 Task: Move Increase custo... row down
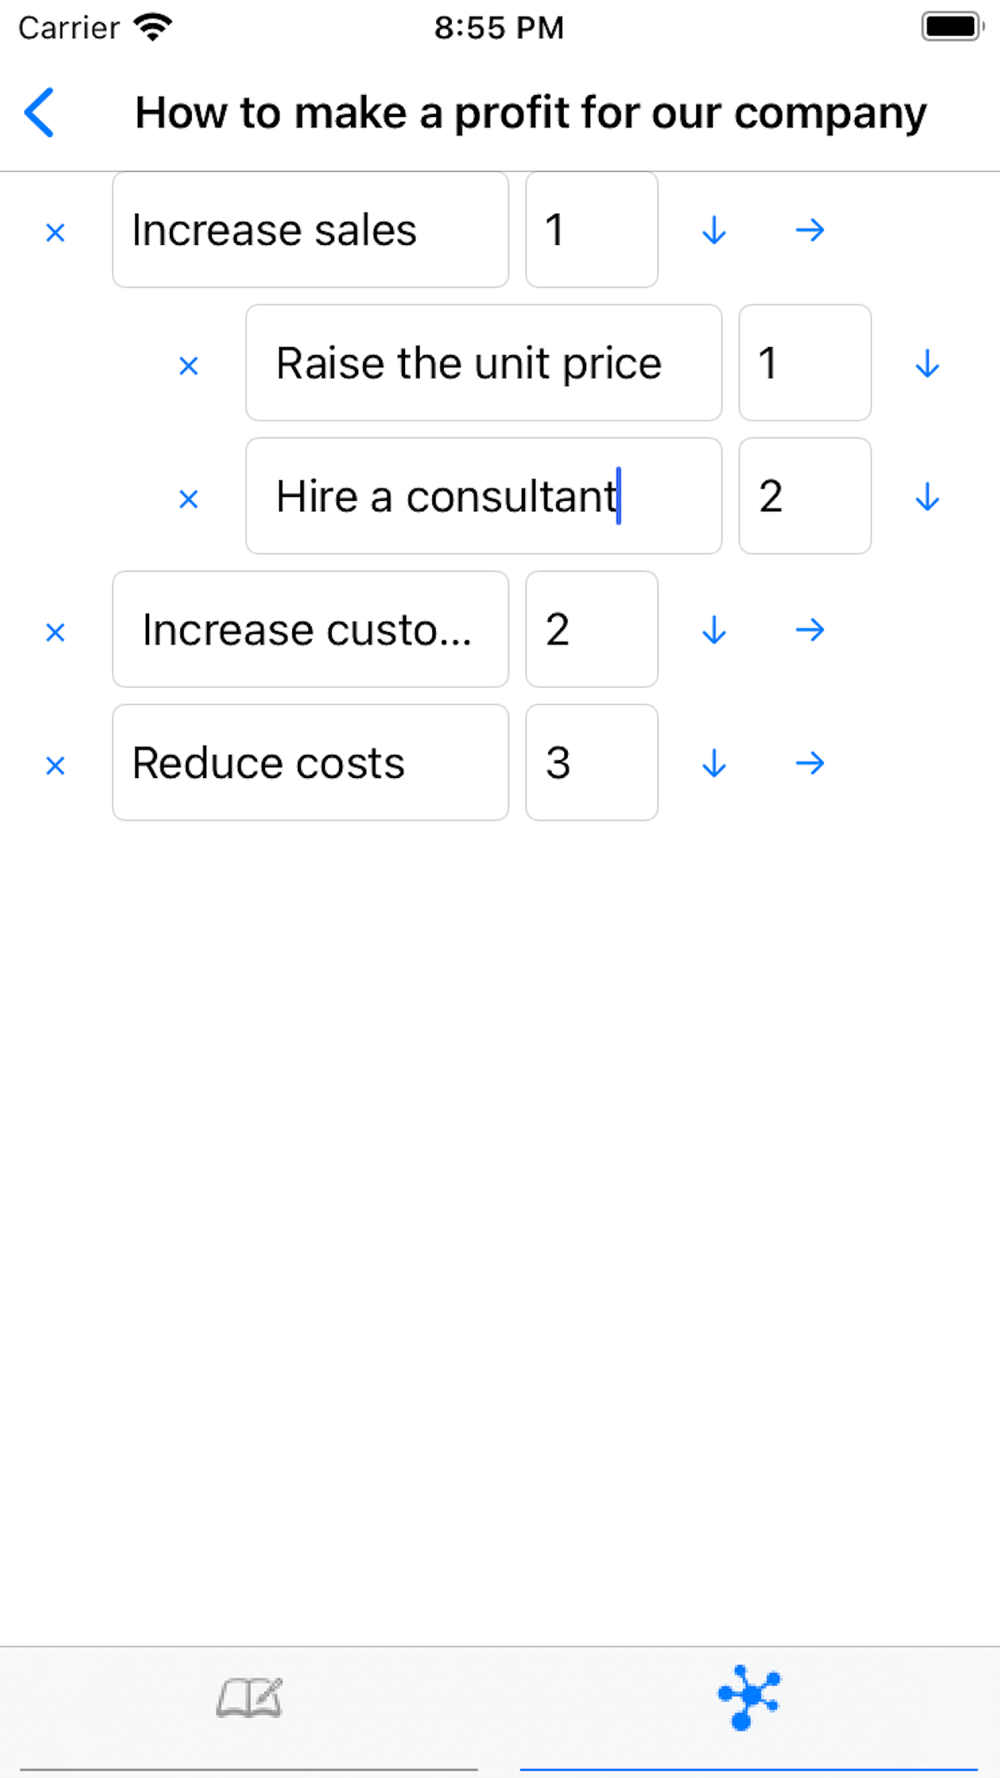click(x=714, y=630)
